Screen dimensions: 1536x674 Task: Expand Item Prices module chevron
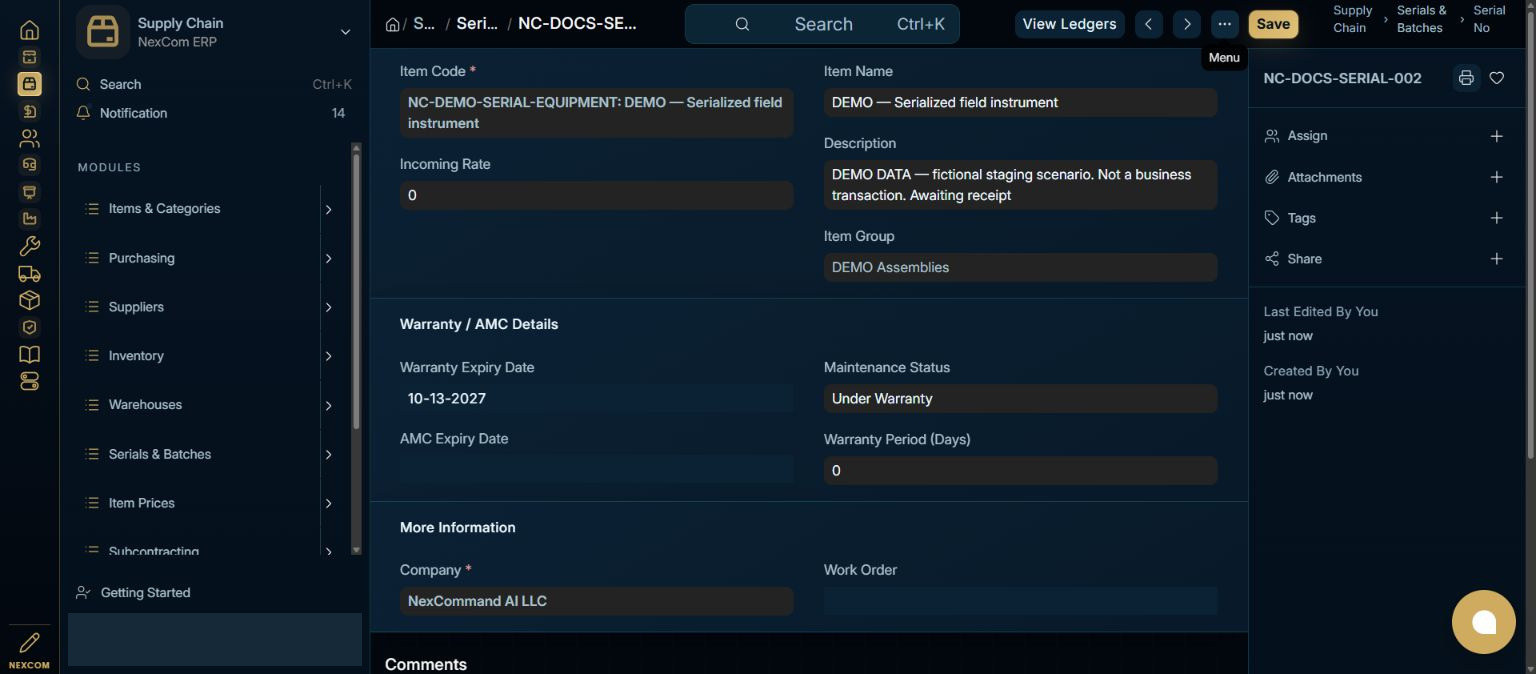click(x=328, y=503)
